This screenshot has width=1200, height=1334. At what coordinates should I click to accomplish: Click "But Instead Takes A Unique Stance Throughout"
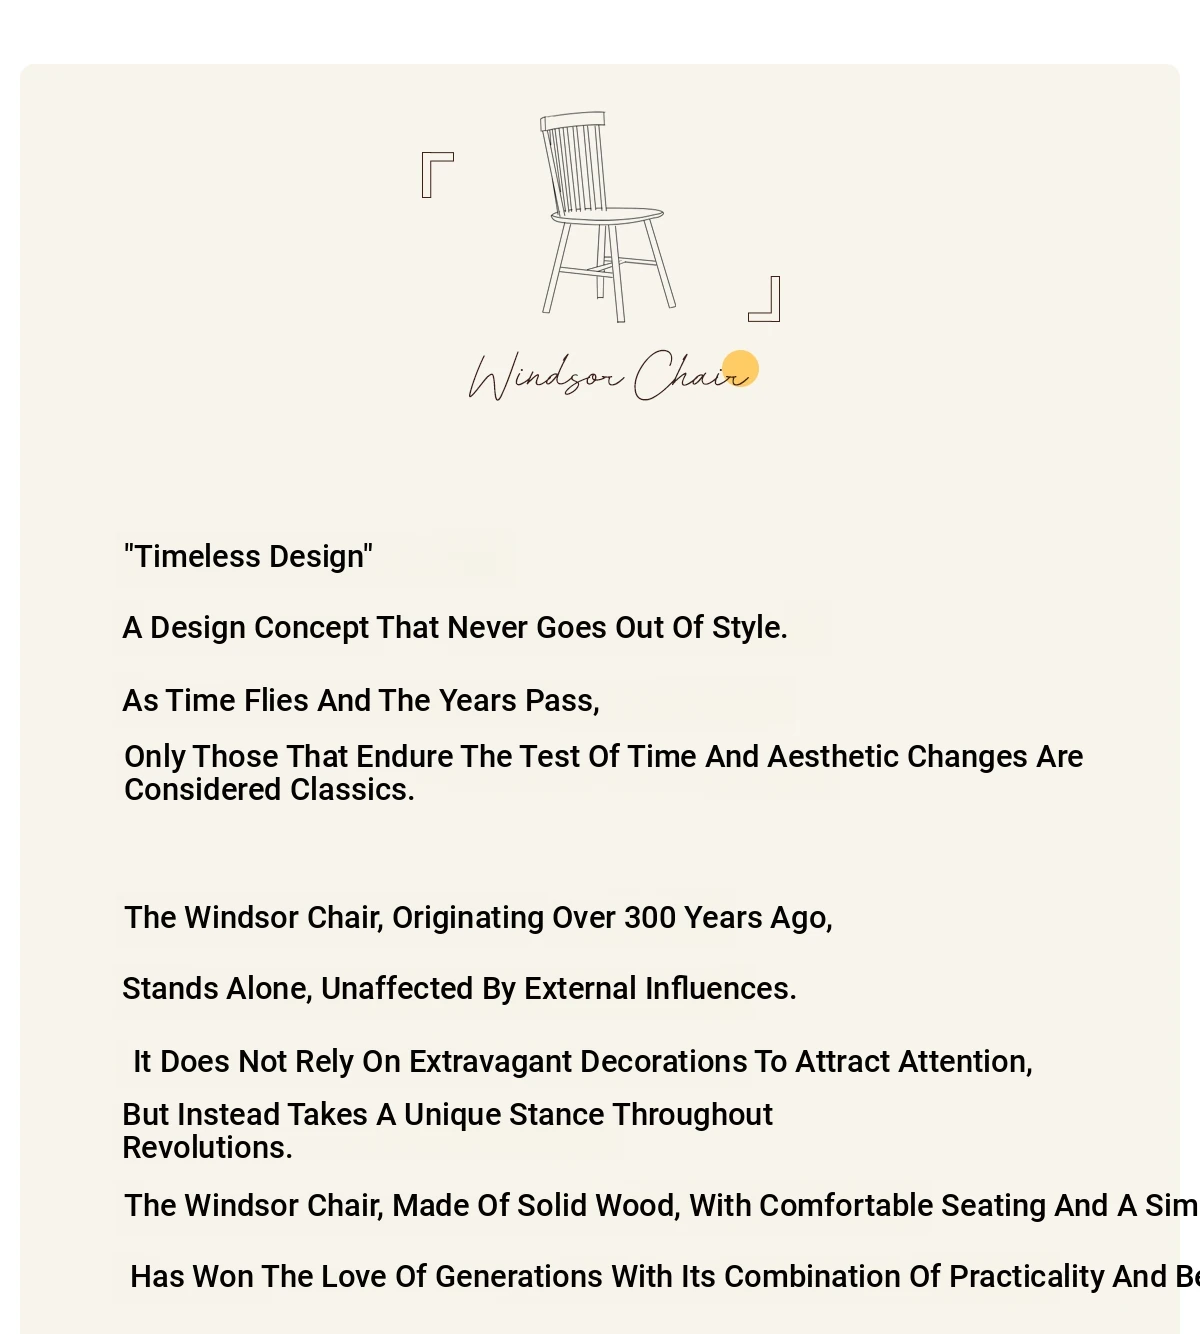coord(447,1114)
